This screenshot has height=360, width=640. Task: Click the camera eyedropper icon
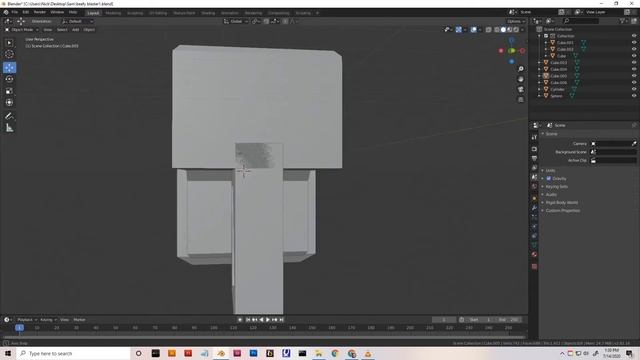pyautogui.click(x=634, y=144)
